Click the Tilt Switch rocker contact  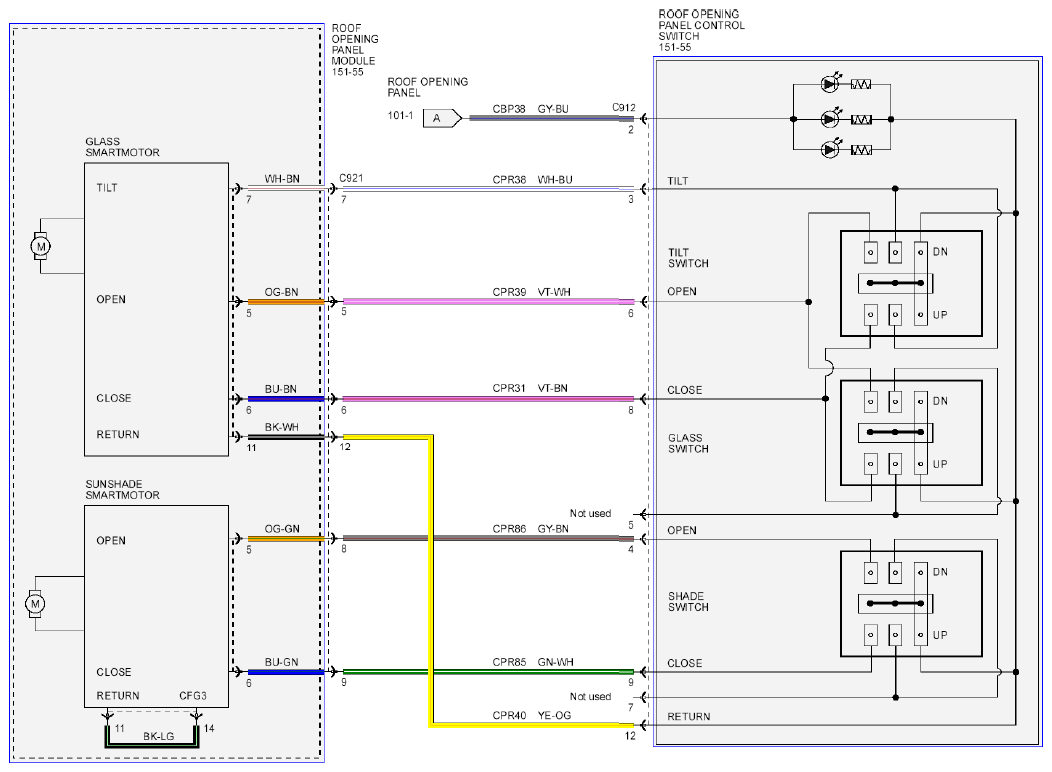click(895, 283)
